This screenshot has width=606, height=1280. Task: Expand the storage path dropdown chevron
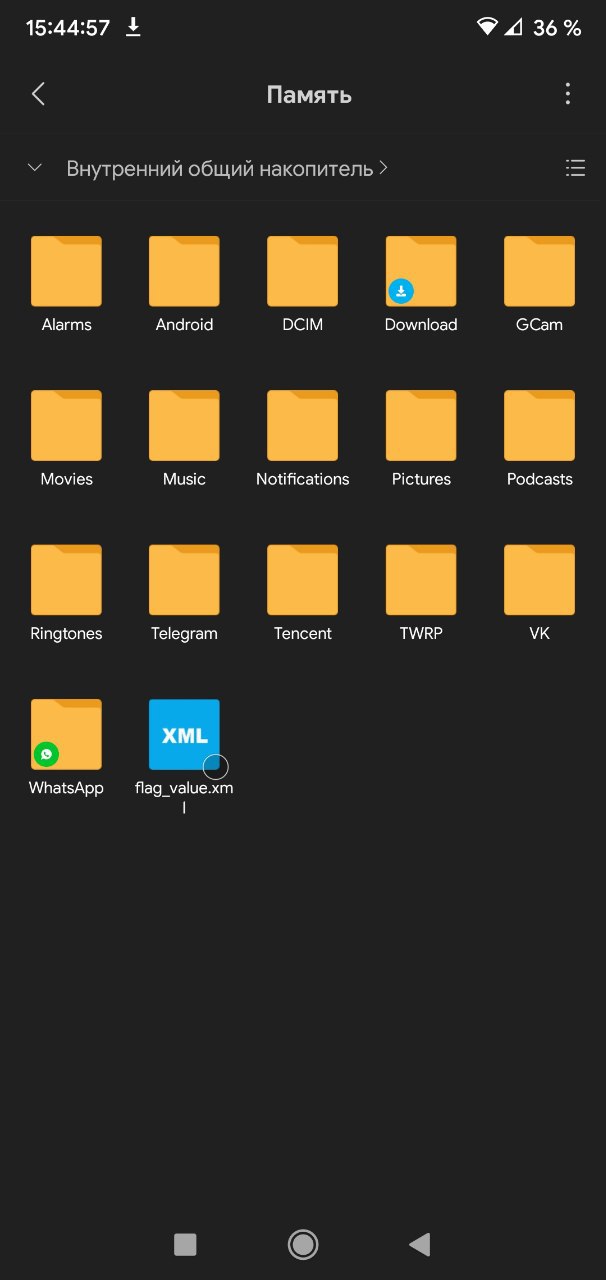[x=35, y=168]
